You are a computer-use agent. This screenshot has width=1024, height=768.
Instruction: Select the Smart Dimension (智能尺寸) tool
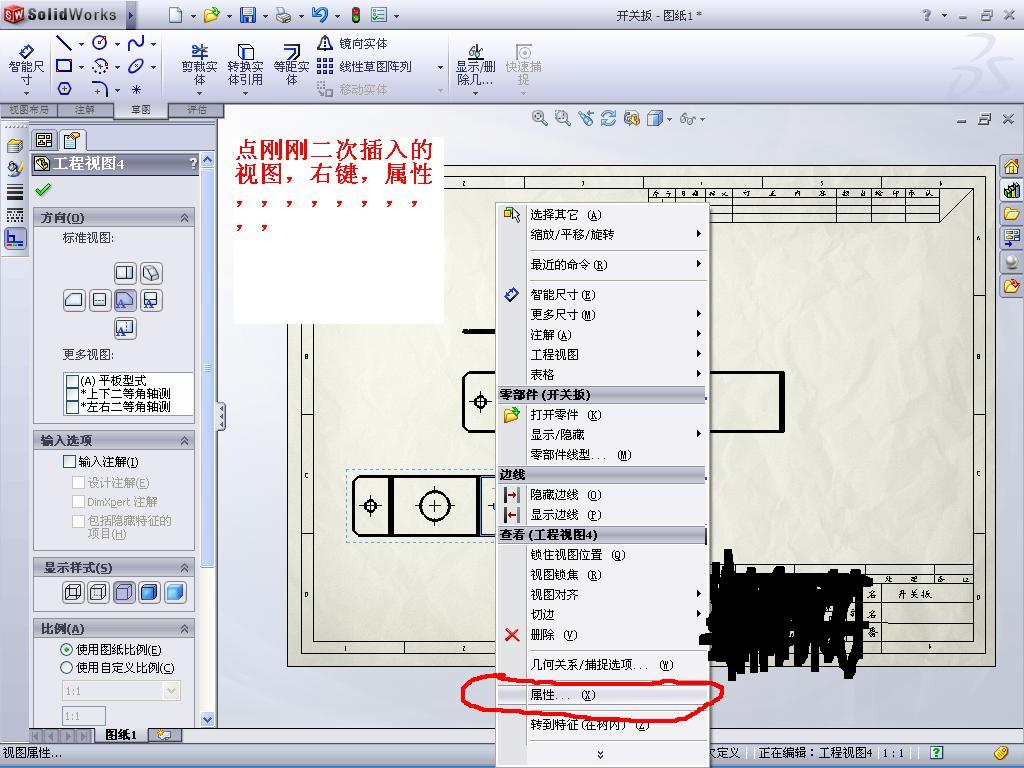point(26,65)
